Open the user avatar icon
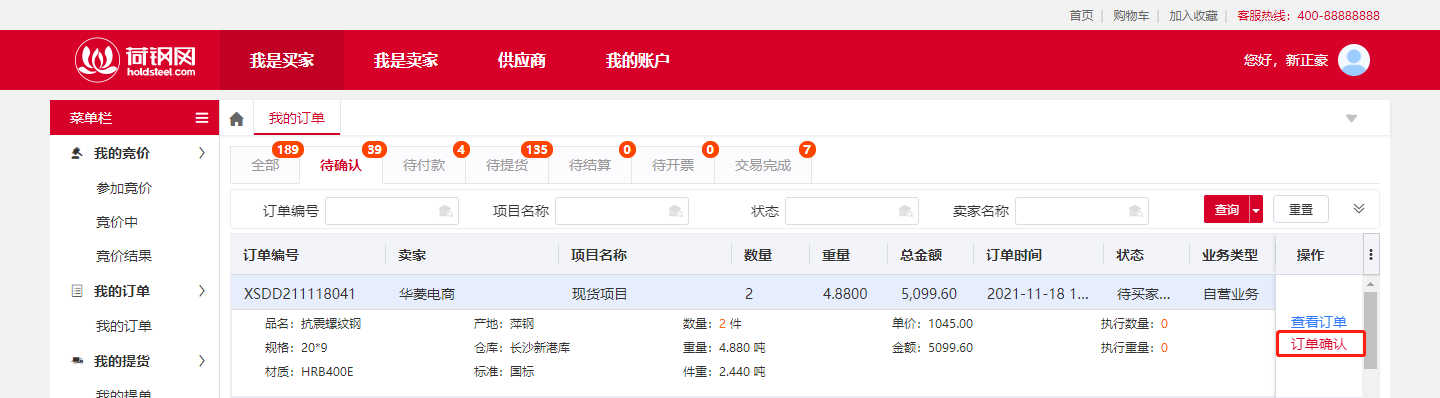This screenshot has height=398, width=1440. [x=1354, y=60]
